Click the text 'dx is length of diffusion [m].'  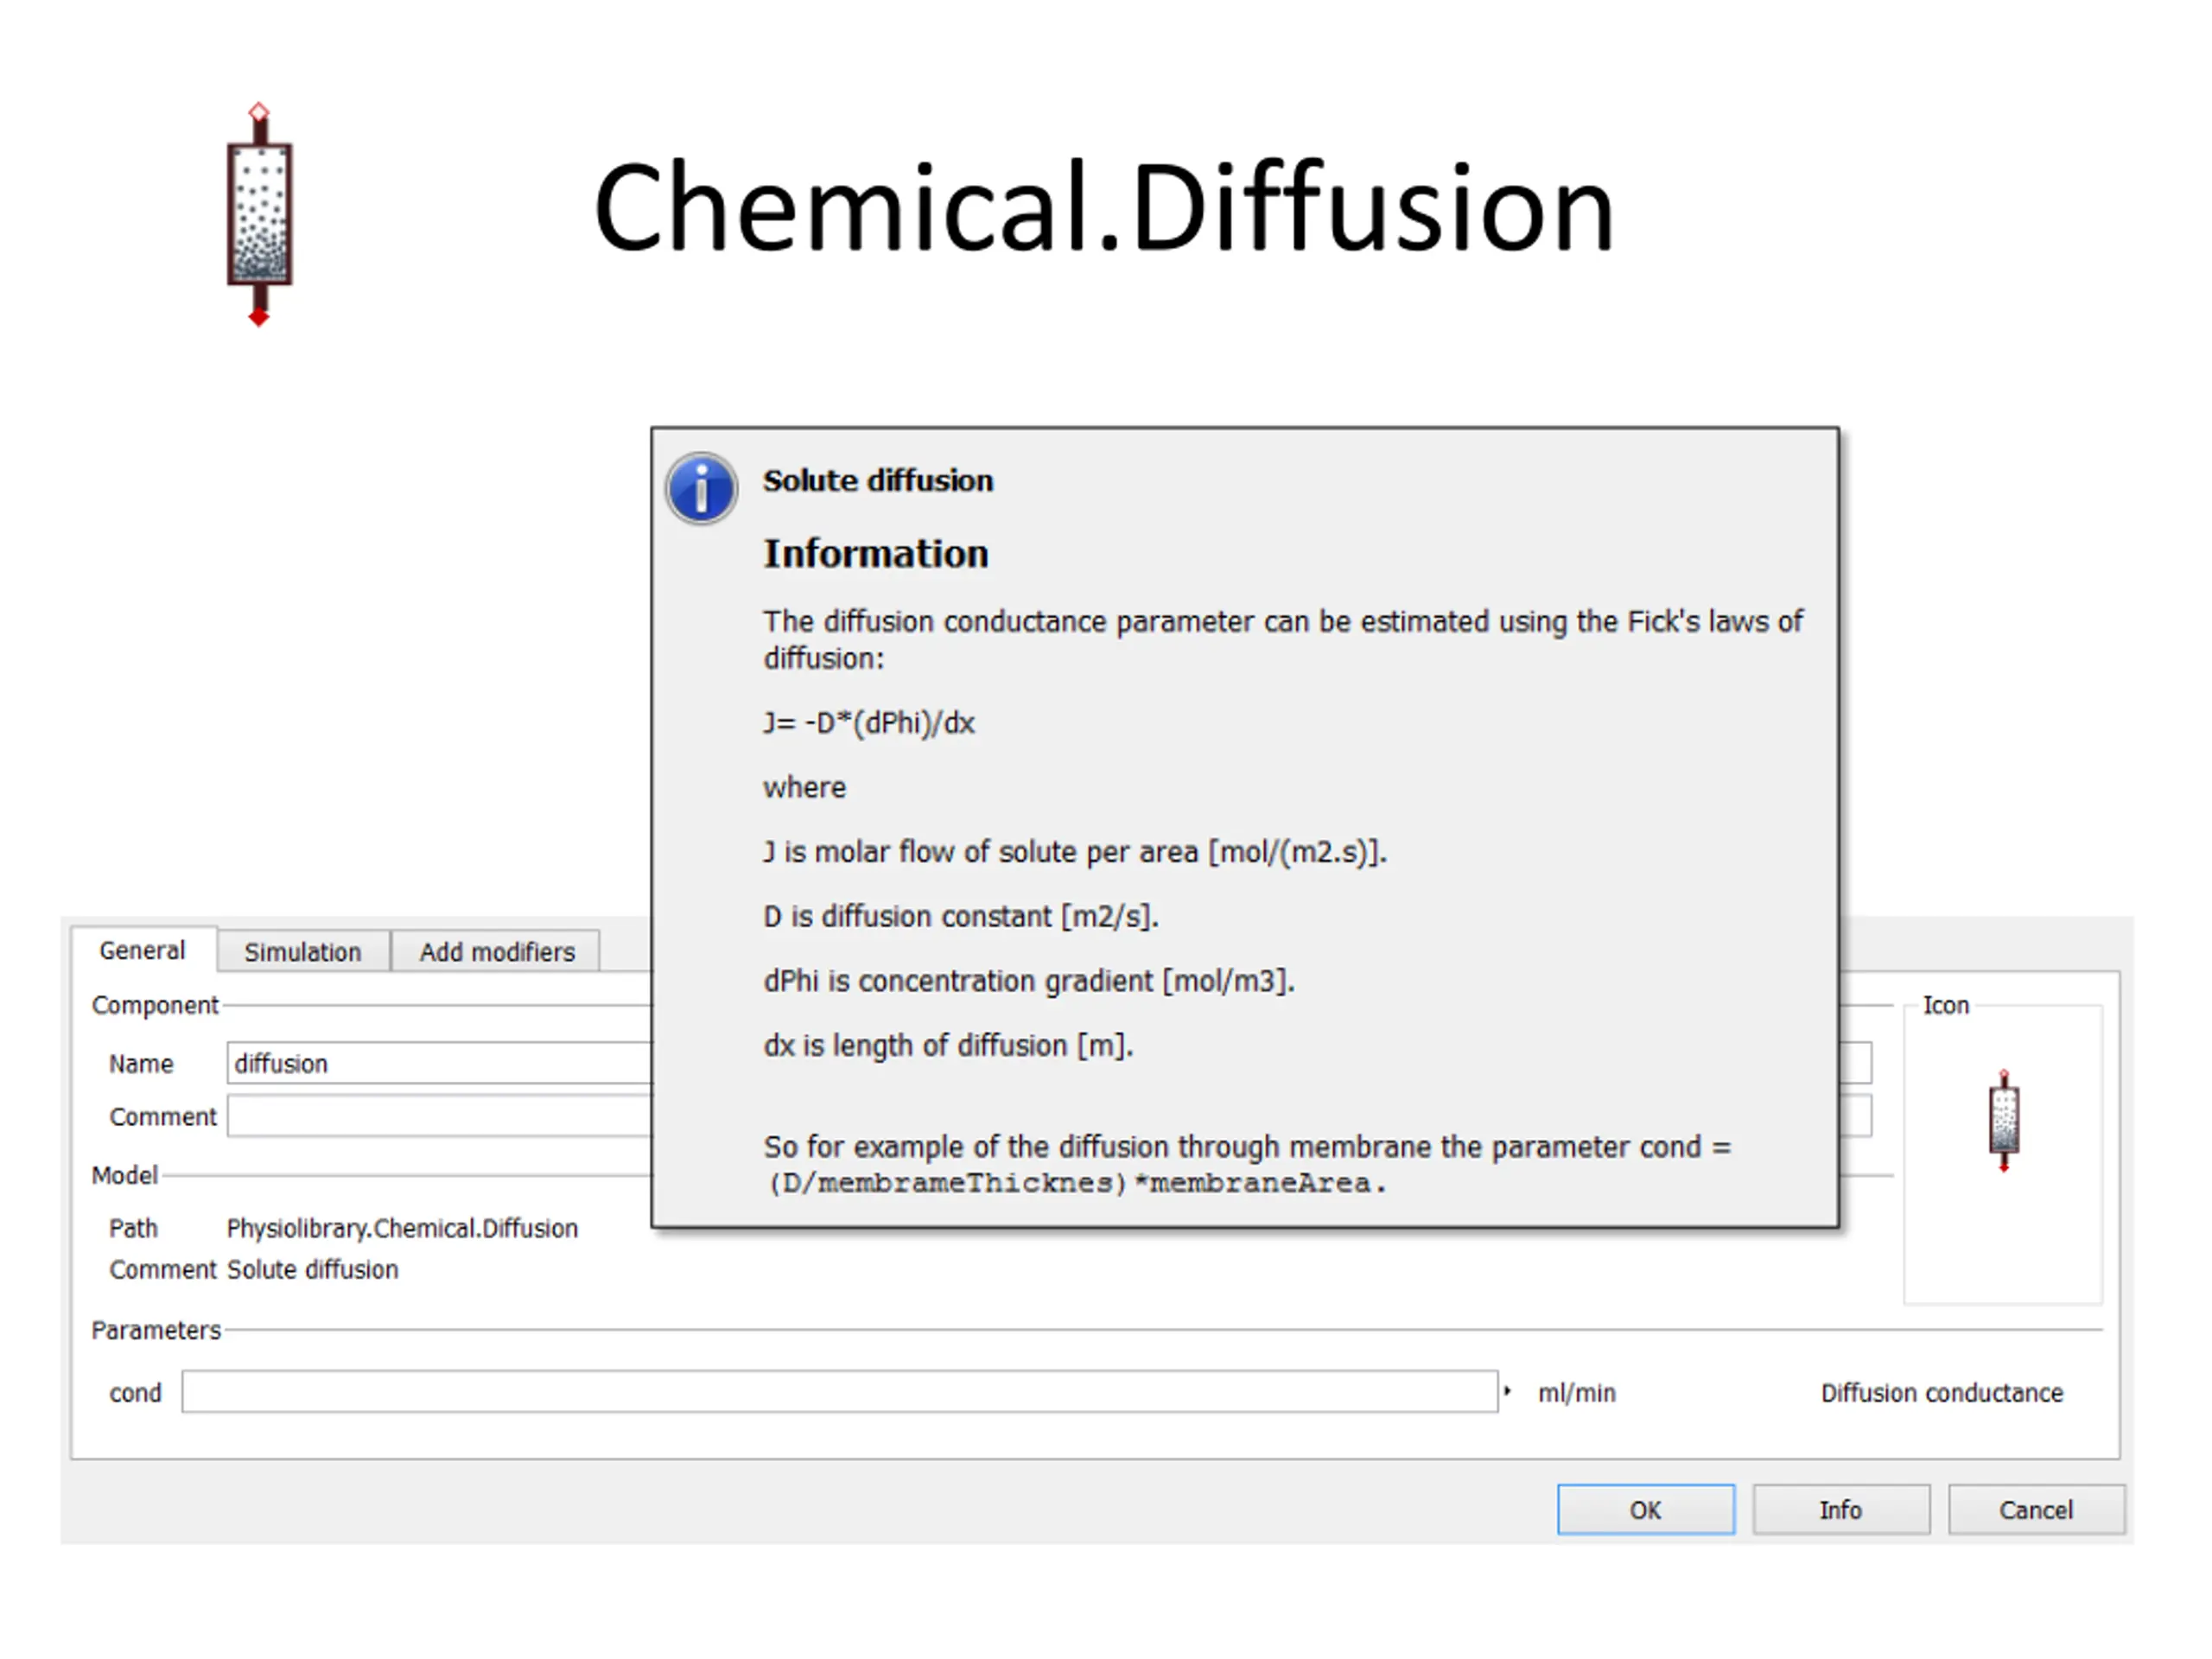[949, 1046]
